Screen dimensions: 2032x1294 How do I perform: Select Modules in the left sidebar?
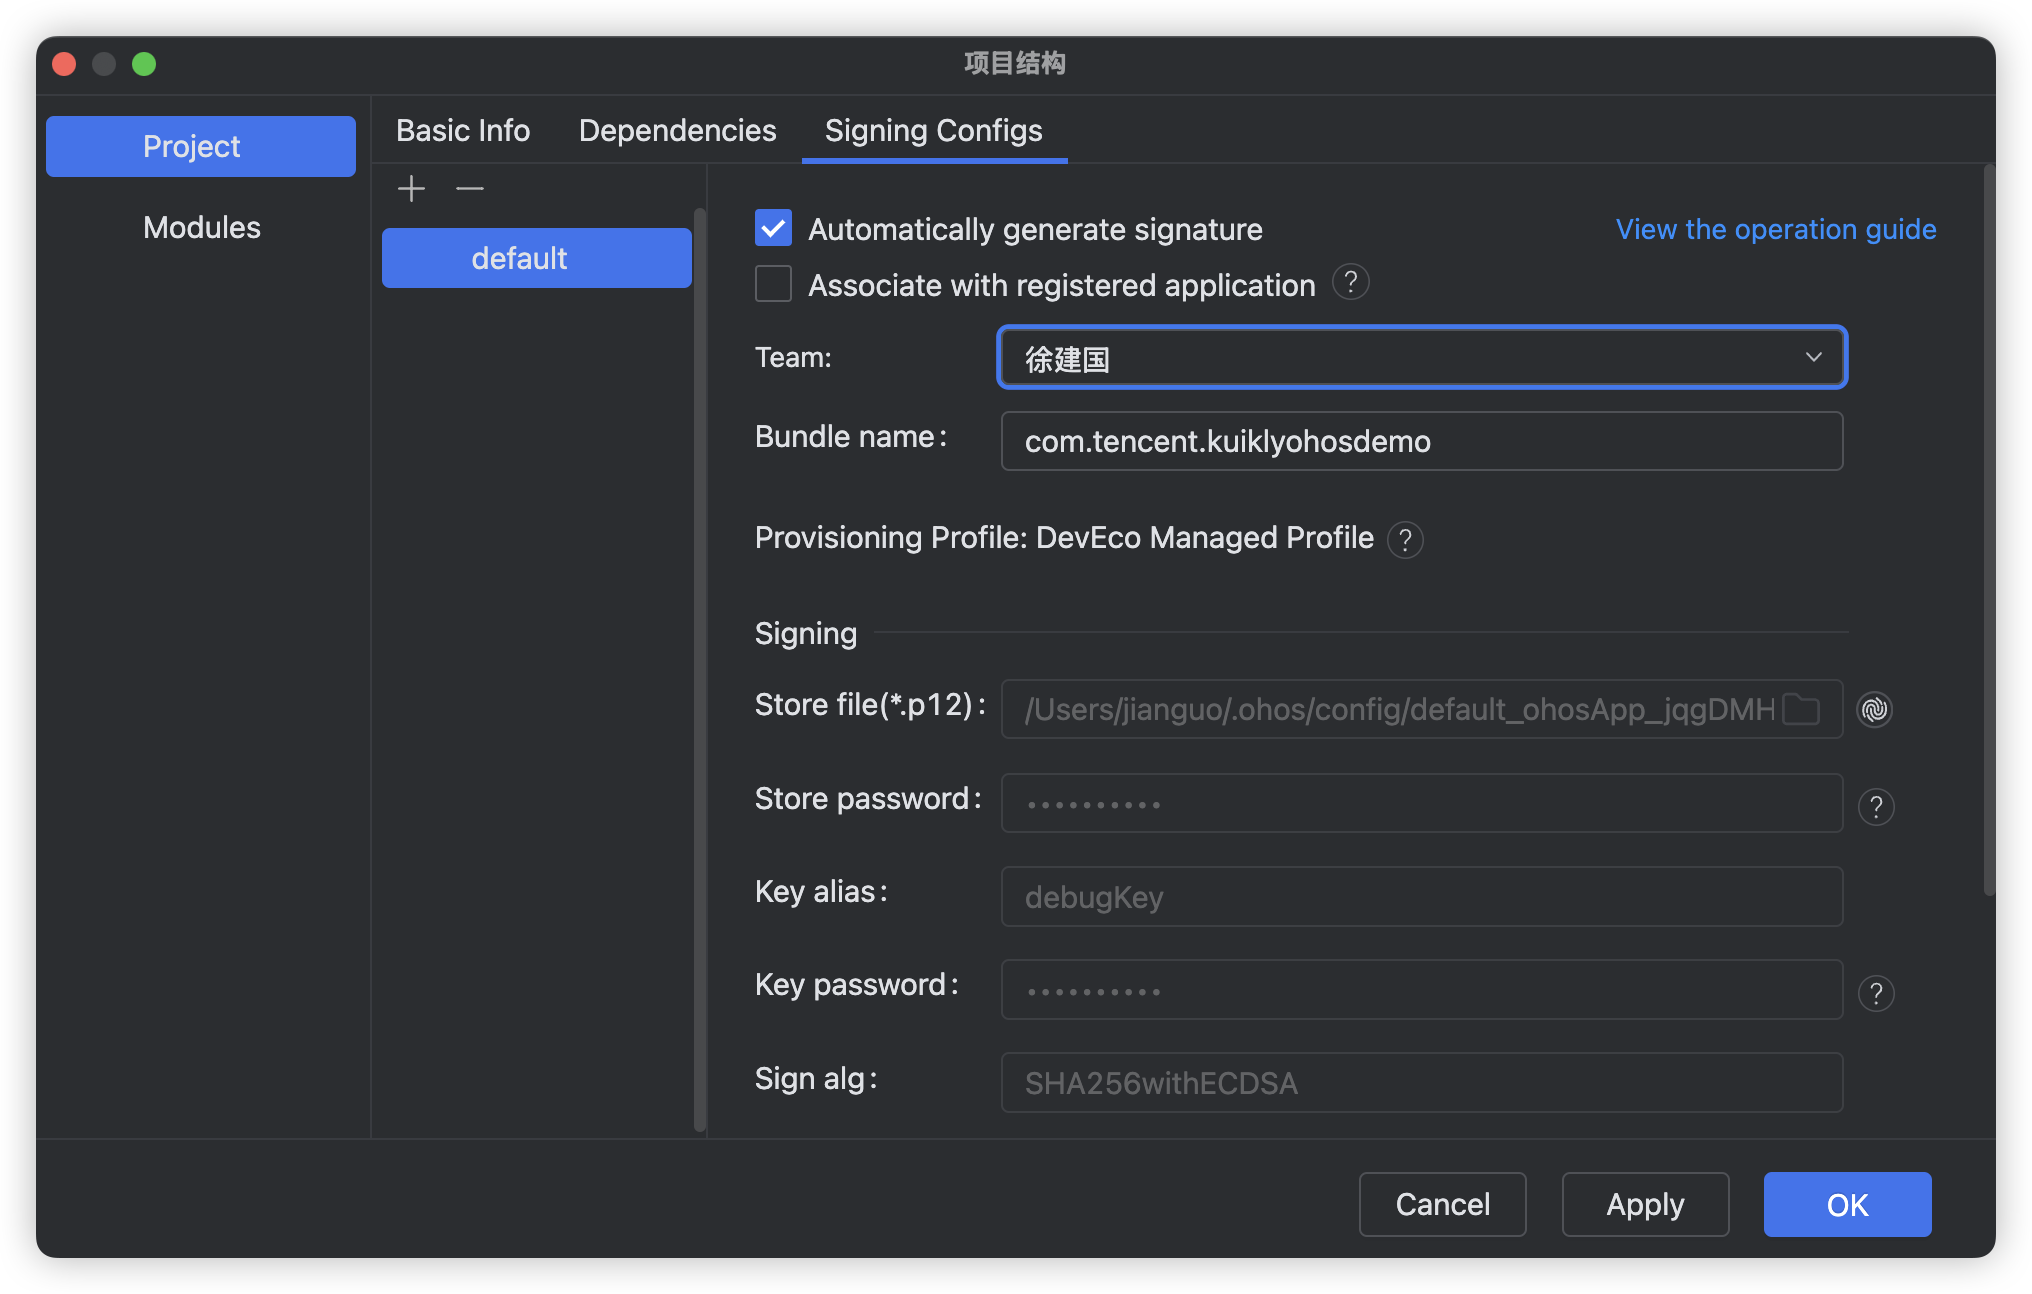201,227
